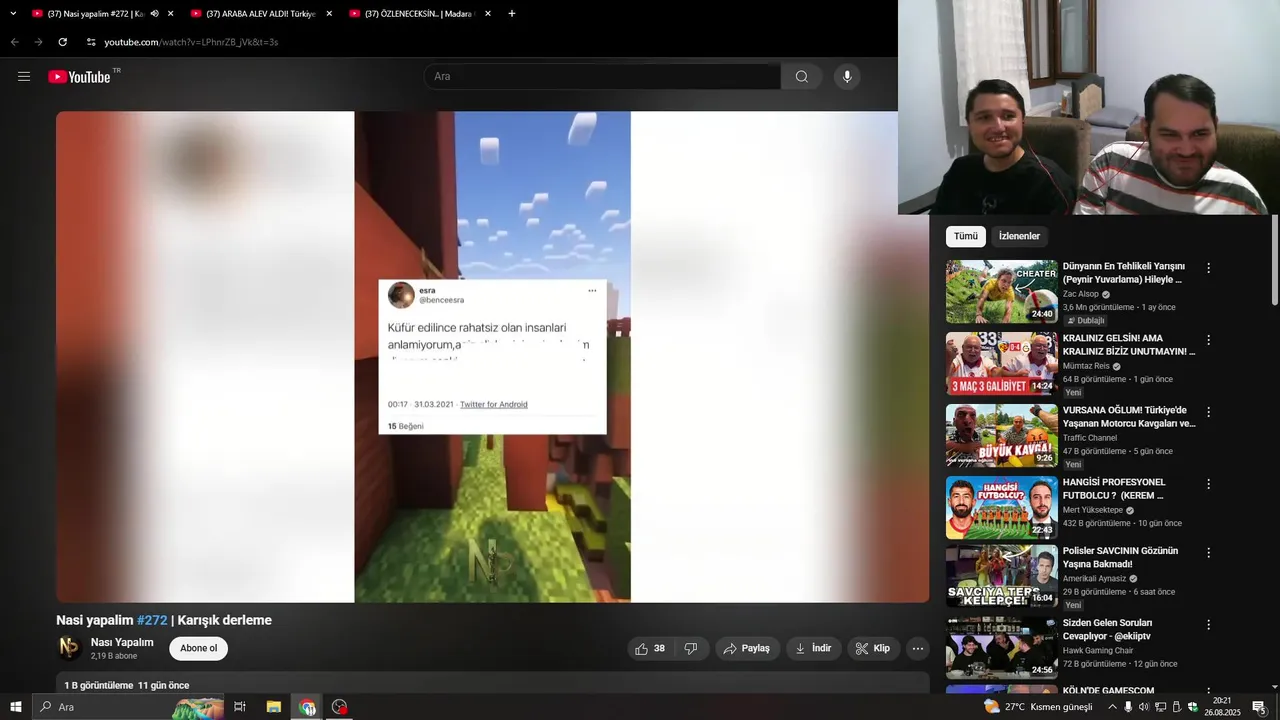
Task: Go back with browser back arrow
Action: coord(14,42)
